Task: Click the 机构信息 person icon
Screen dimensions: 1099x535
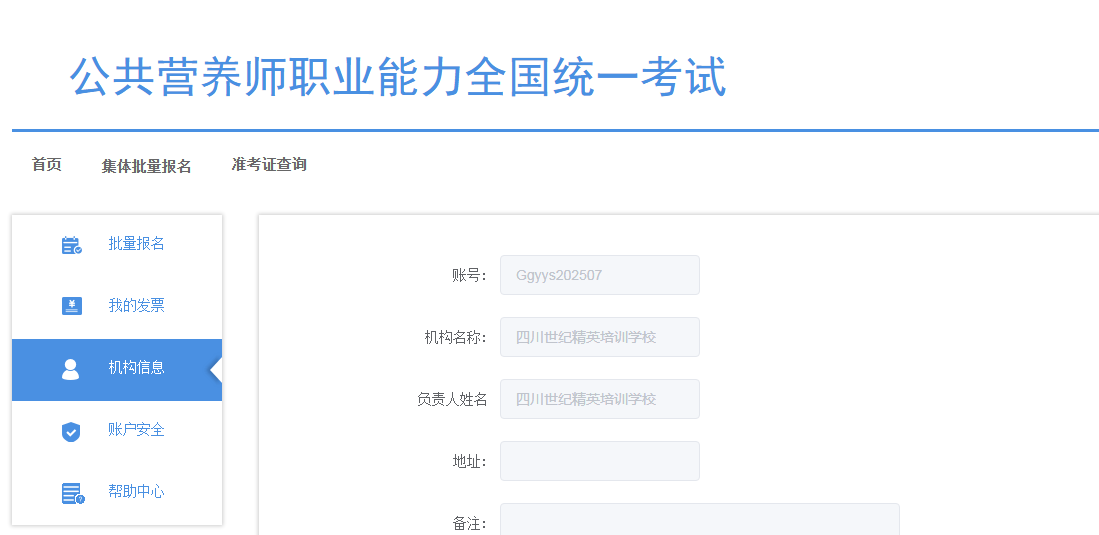Action: (71, 369)
